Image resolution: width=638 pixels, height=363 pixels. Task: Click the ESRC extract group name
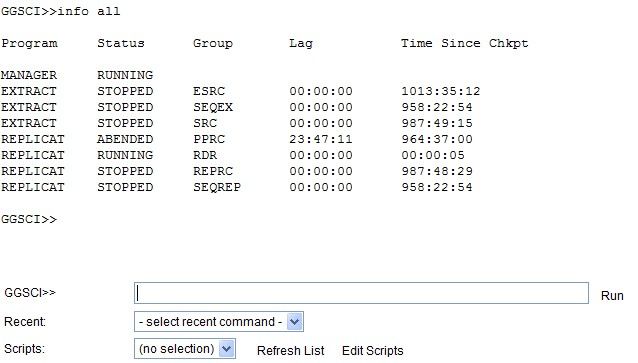[209, 91]
